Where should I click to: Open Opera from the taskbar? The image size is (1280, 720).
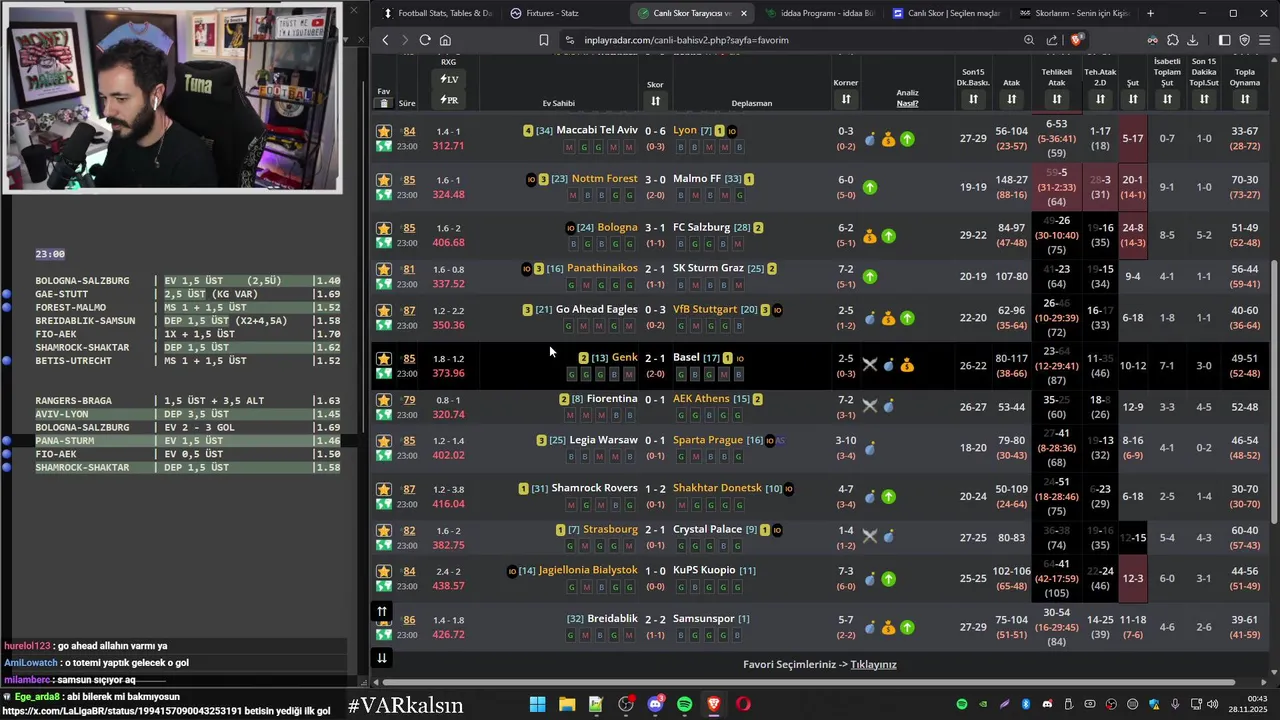(743, 704)
